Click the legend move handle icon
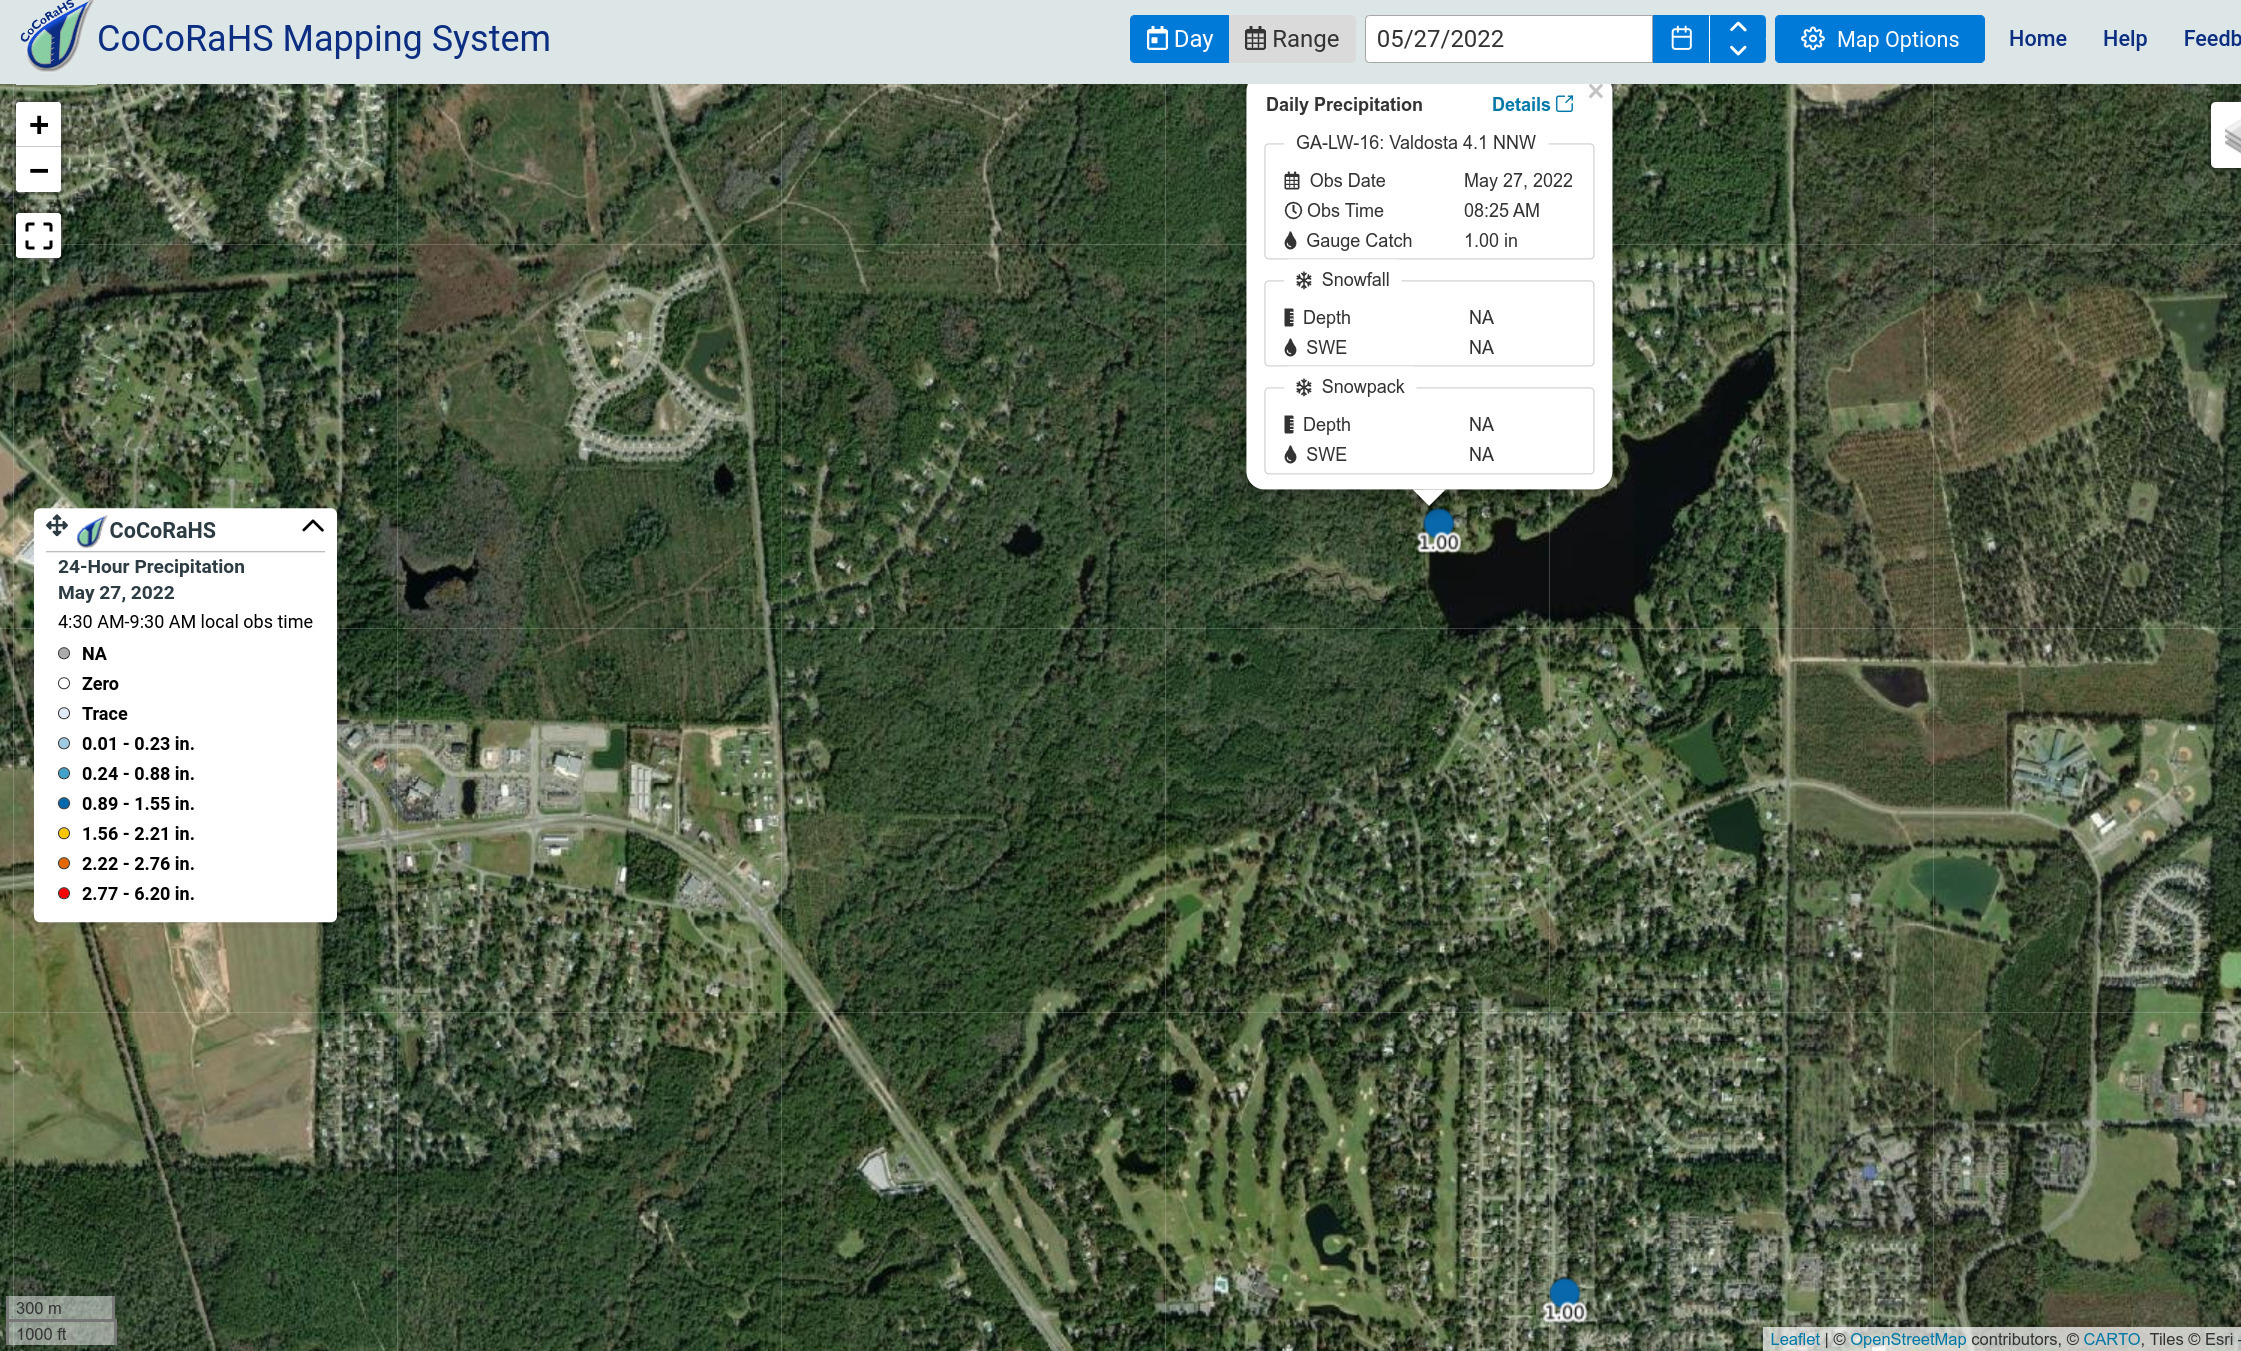This screenshot has height=1351, width=2241. coord(57,526)
